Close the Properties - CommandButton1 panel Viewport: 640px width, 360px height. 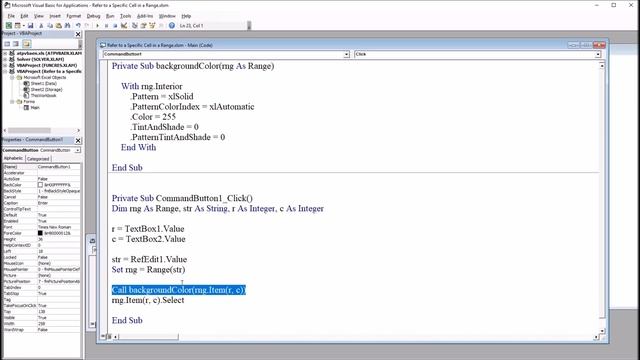tap(78, 140)
